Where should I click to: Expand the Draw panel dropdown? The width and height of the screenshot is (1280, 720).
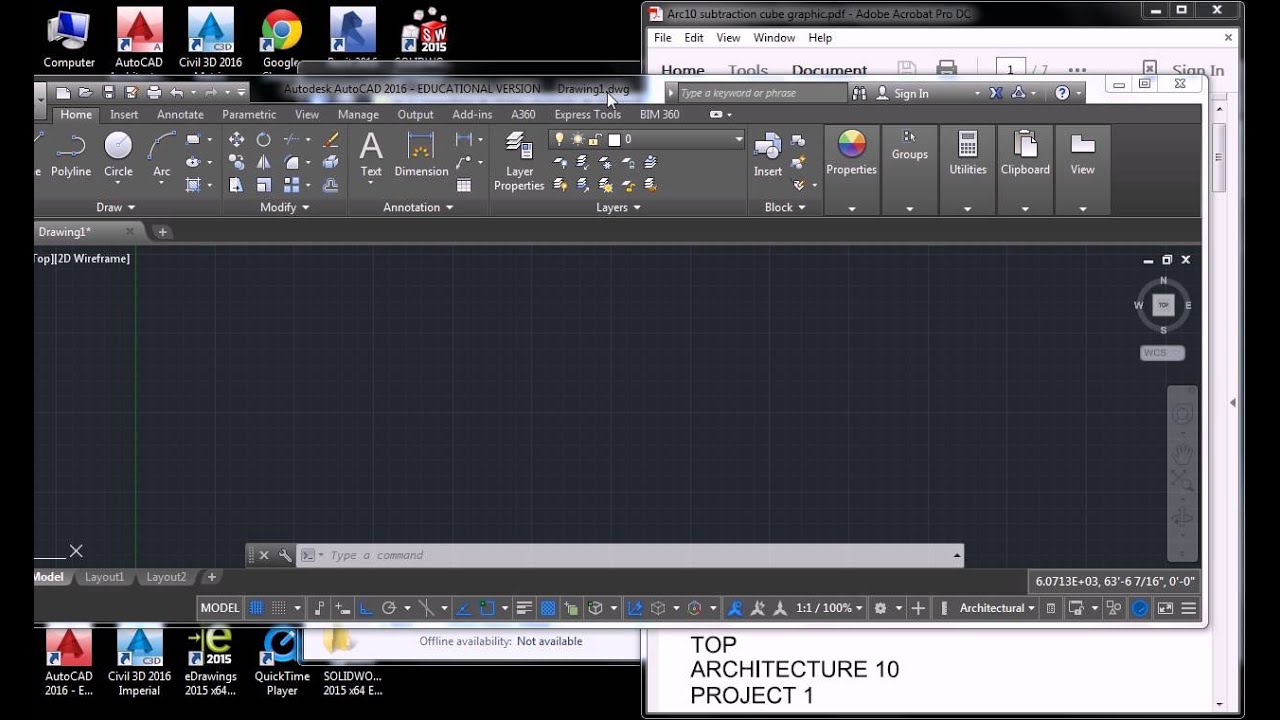tap(115, 207)
